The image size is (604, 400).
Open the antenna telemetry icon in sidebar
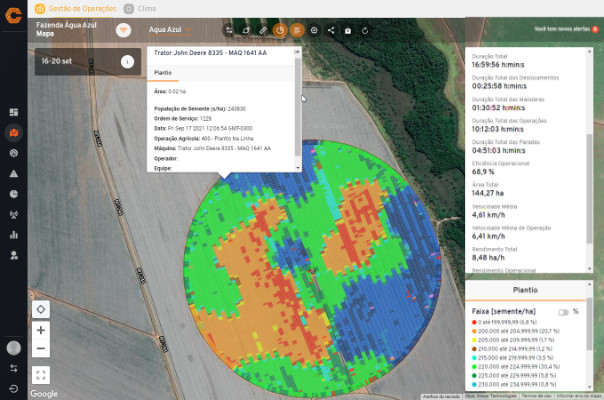pos(14,215)
